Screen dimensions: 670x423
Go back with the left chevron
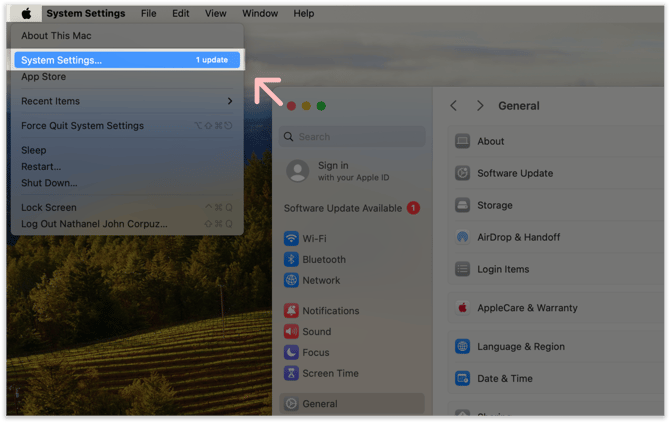coord(453,106)
